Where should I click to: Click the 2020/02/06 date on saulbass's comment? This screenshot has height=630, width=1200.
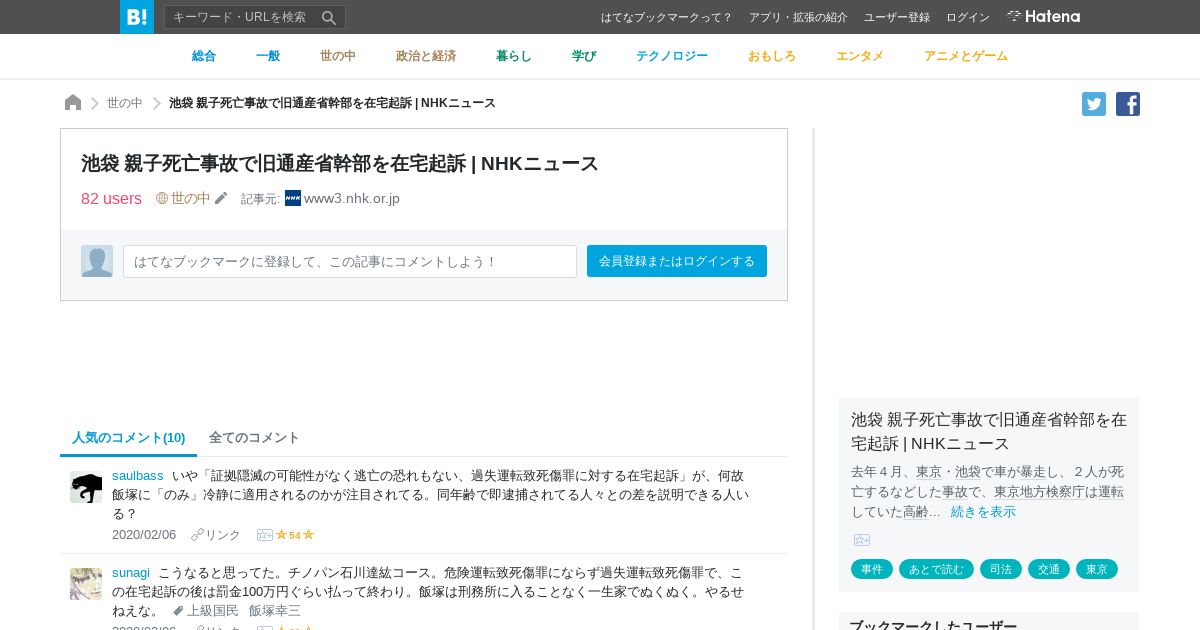pos(144,535)
